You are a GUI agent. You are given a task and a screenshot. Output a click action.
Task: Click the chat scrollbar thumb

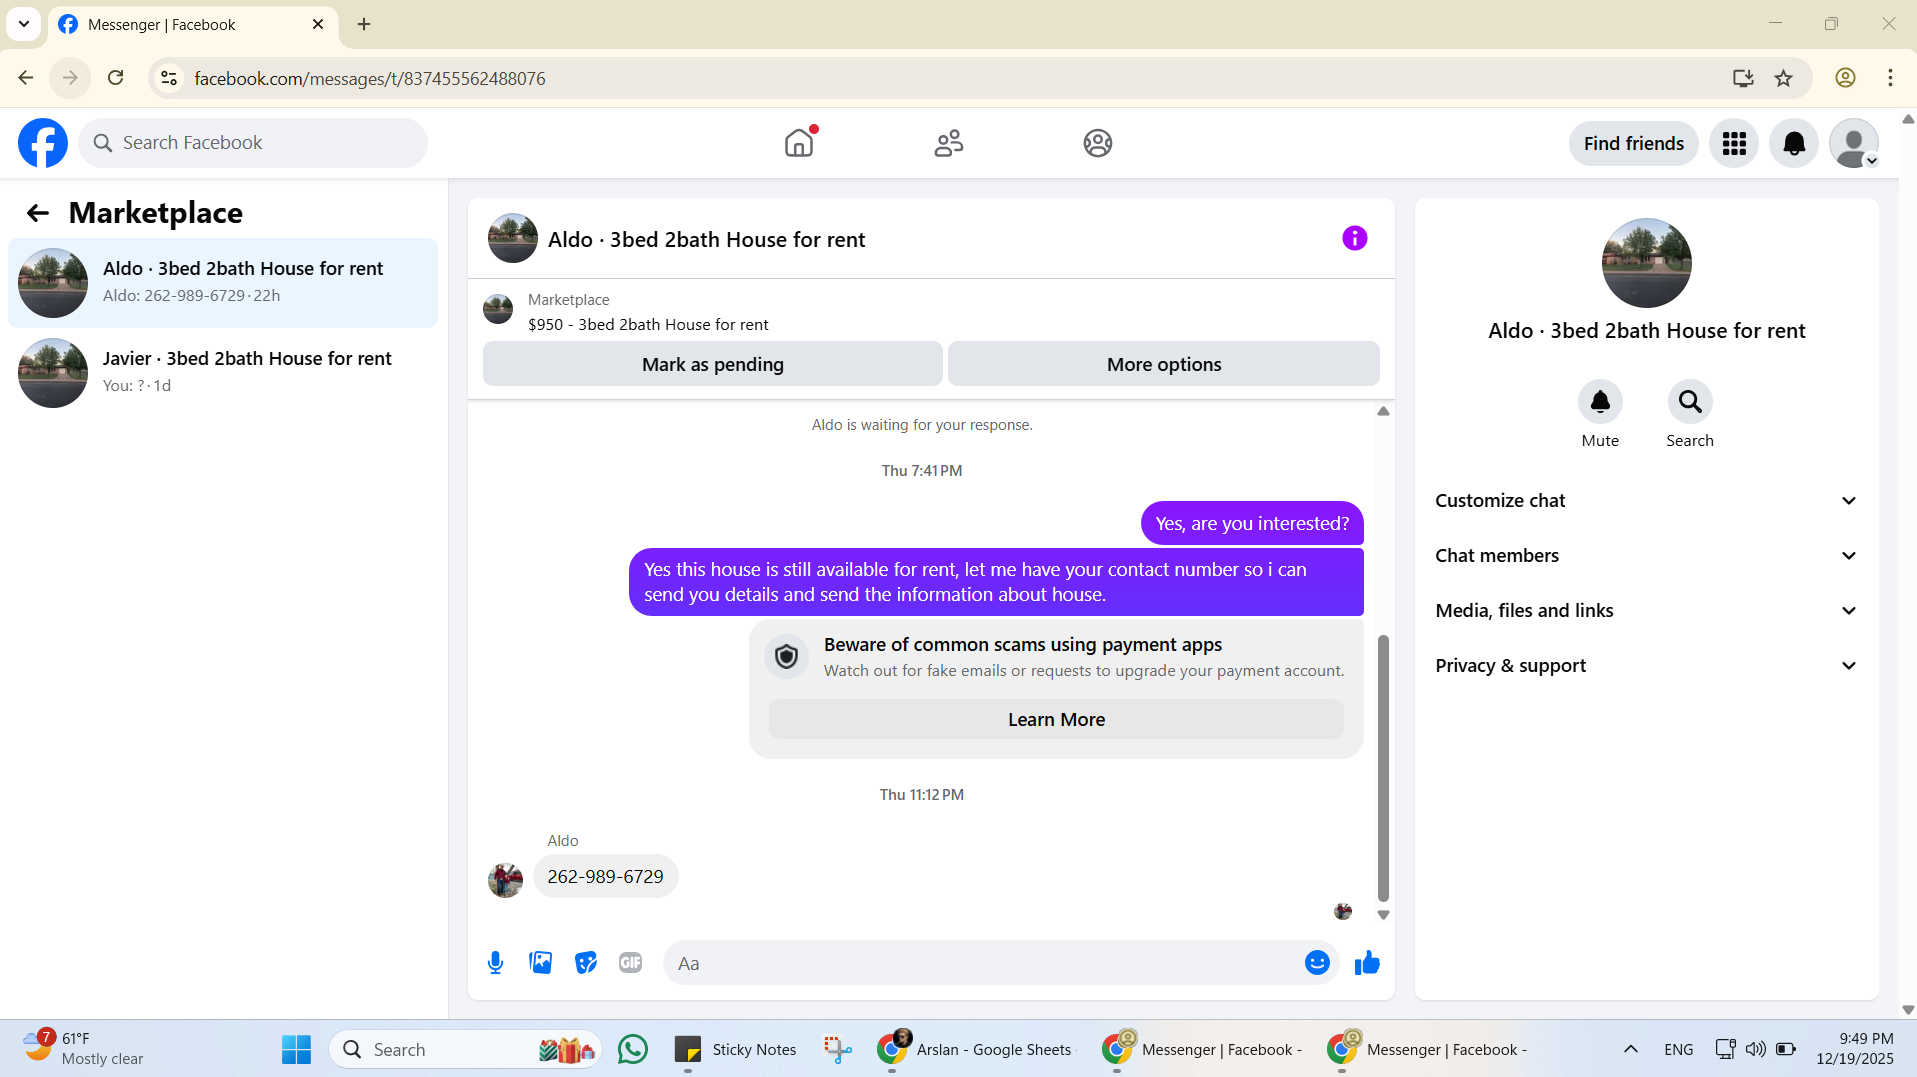[x=1383, y=768]
